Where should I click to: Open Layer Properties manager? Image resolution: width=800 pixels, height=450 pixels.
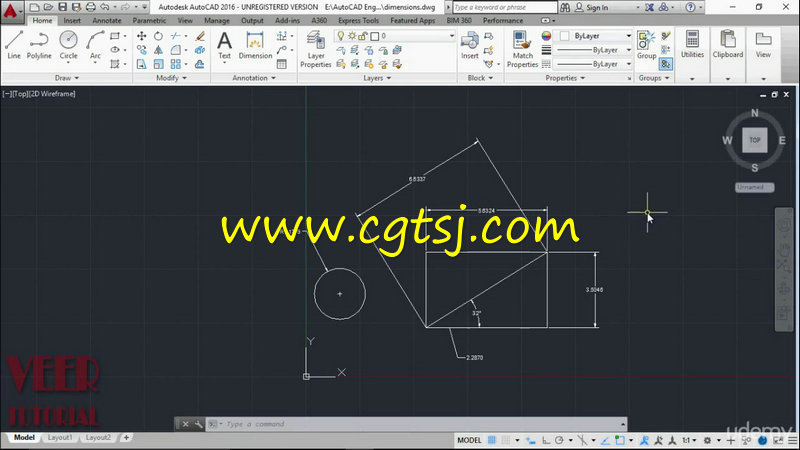[x=316, y=49]
